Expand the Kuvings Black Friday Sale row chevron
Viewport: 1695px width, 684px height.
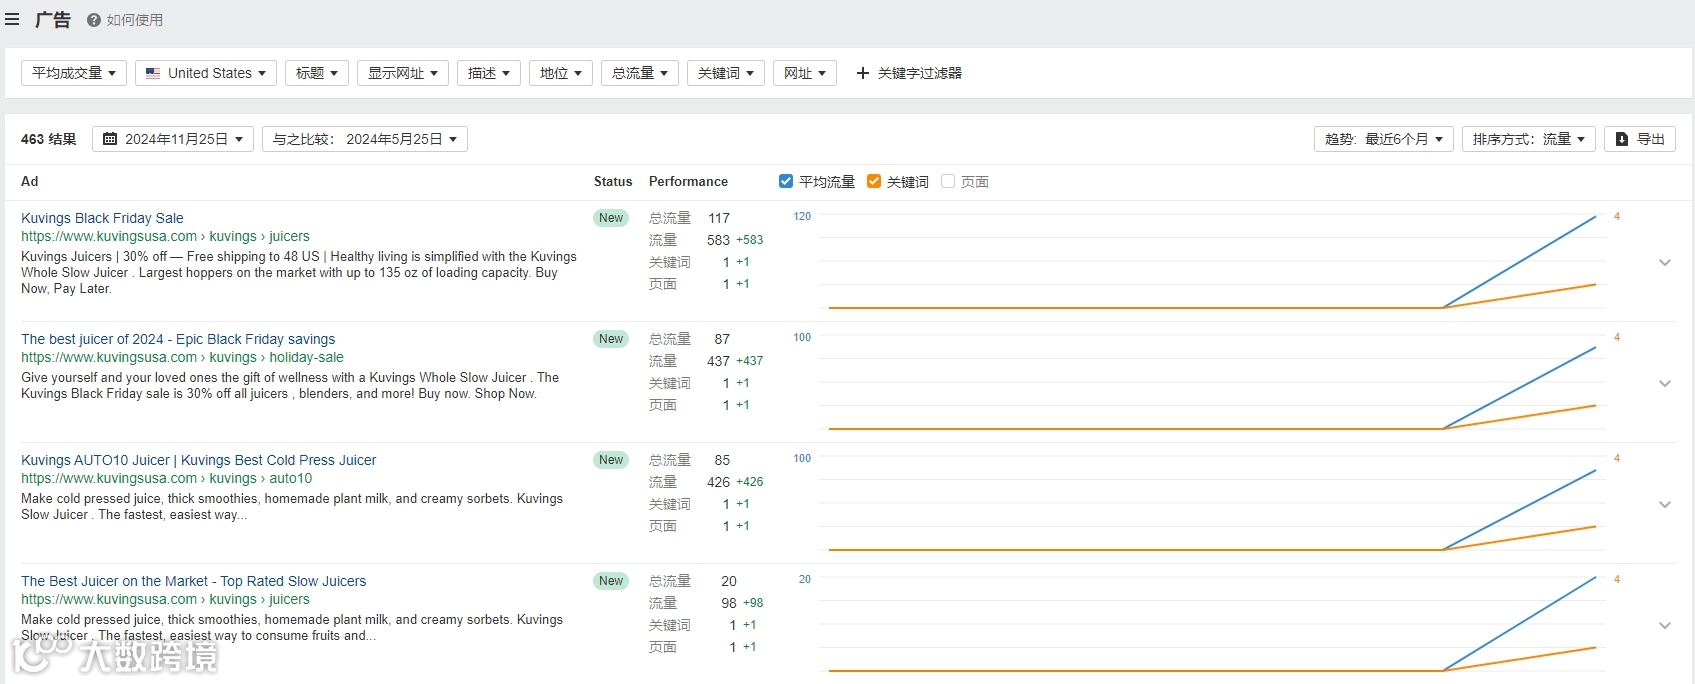pos(1665,263)
